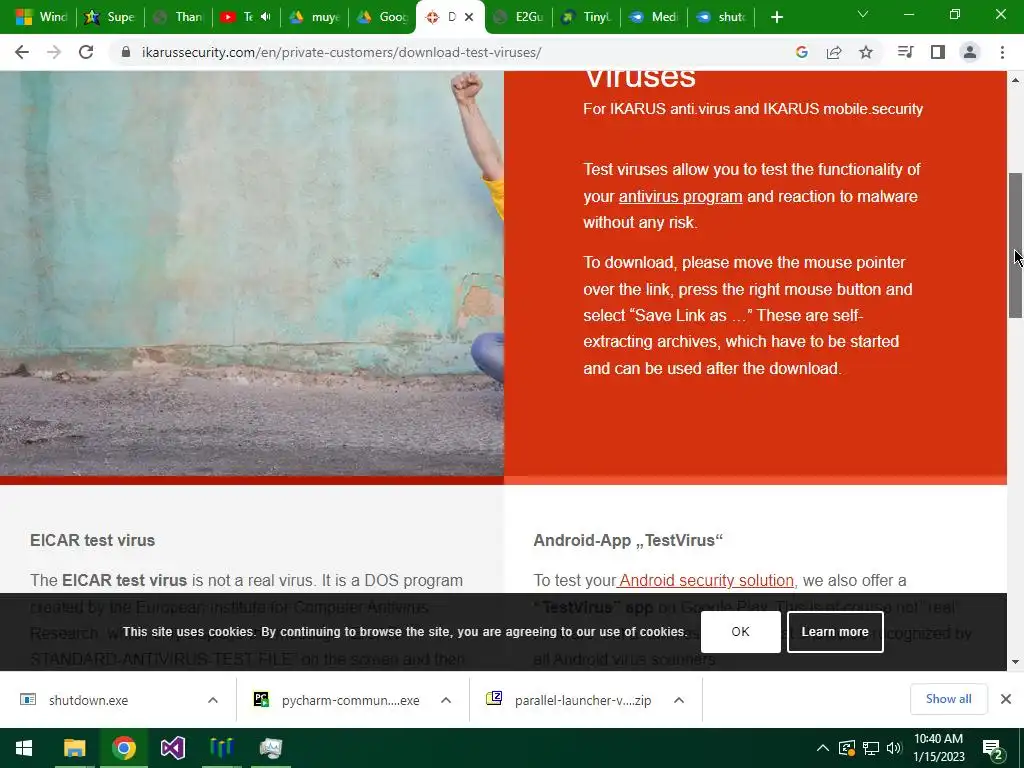This screenshot has height=768, width=1024.
Task: Expand options for pycharm download
Action: click(x=446, y=700)
